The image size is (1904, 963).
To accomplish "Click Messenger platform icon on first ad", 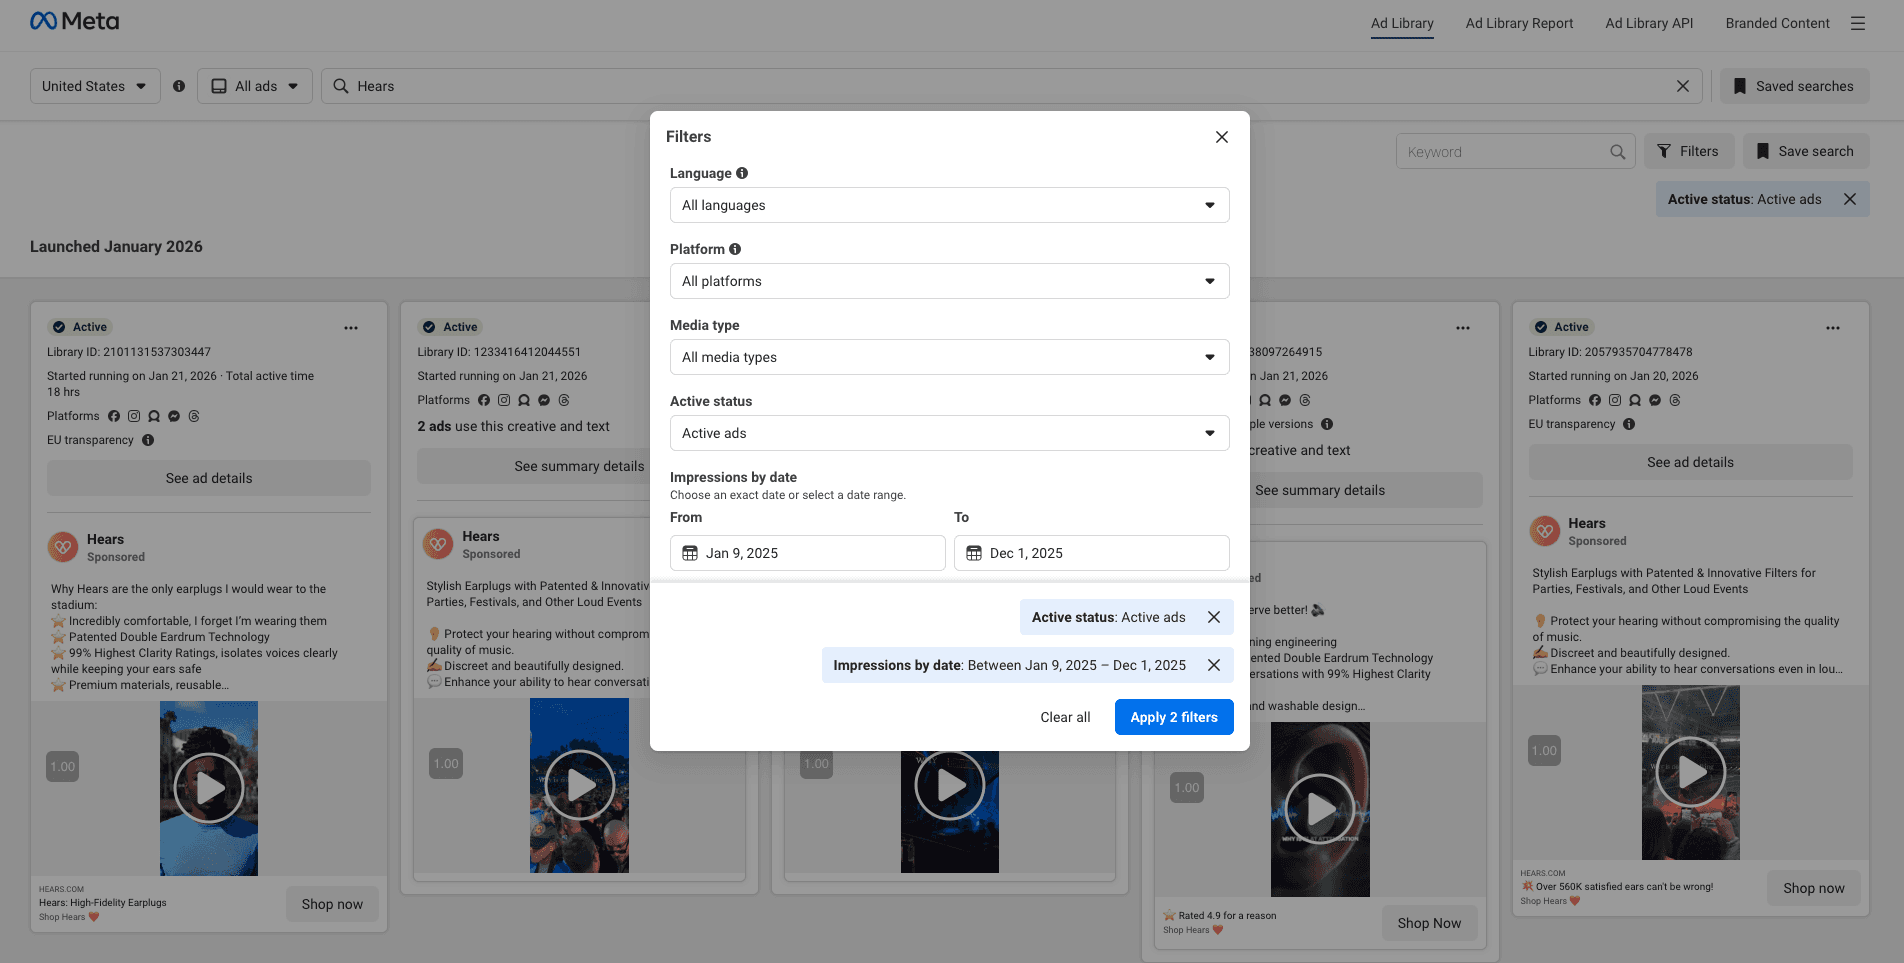I will 174,416.
